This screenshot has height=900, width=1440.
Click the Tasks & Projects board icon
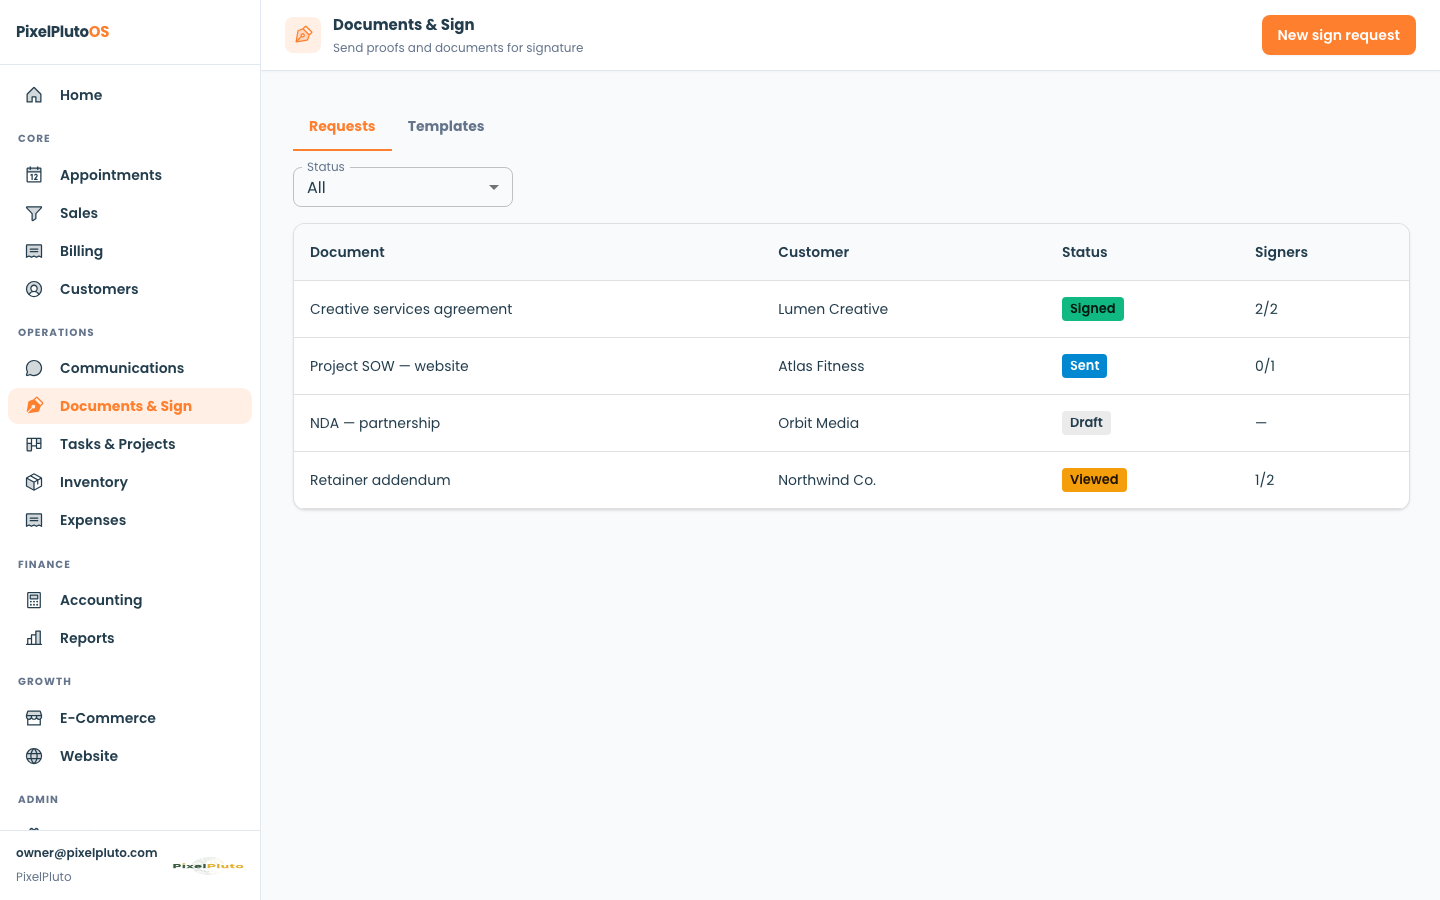34,444
